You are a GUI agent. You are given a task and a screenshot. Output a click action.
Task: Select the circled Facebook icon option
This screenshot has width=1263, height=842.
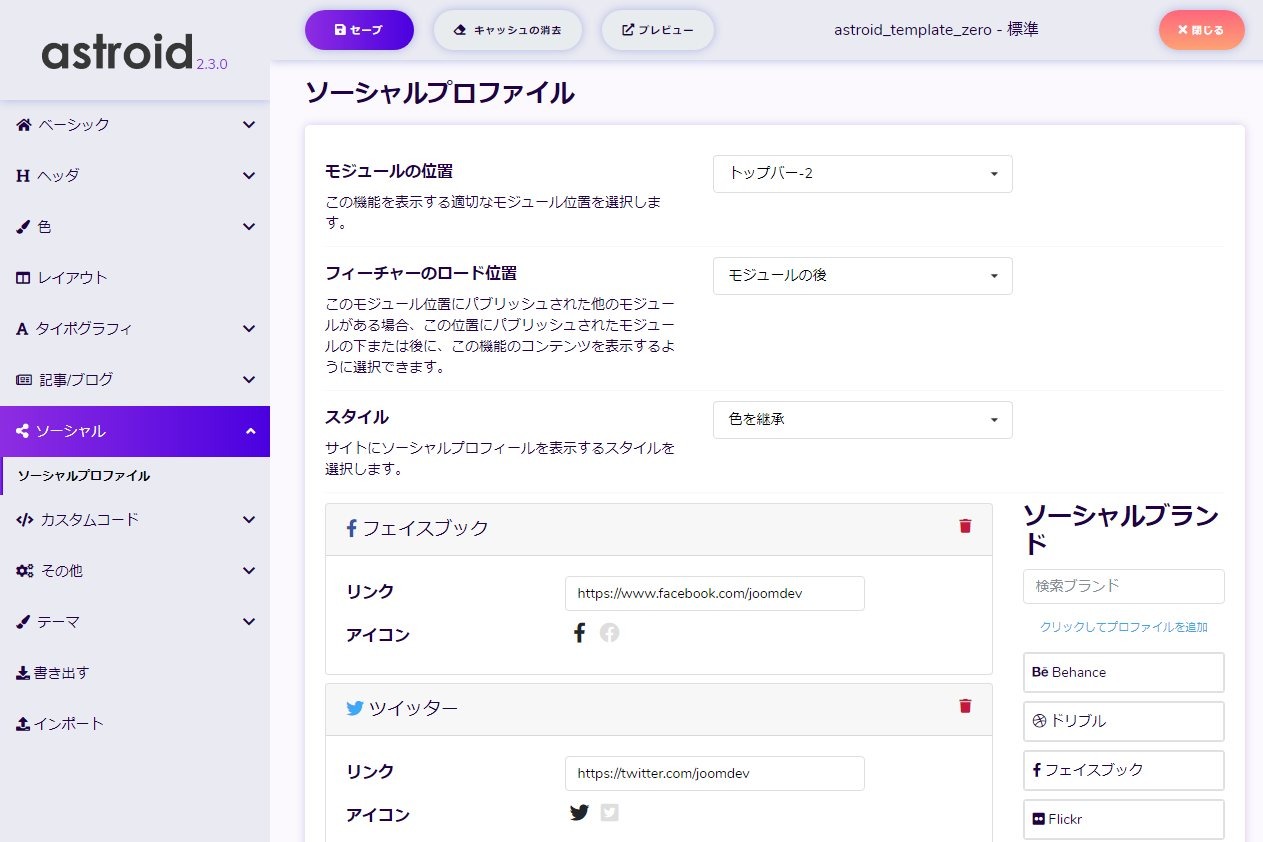(609, 633)
